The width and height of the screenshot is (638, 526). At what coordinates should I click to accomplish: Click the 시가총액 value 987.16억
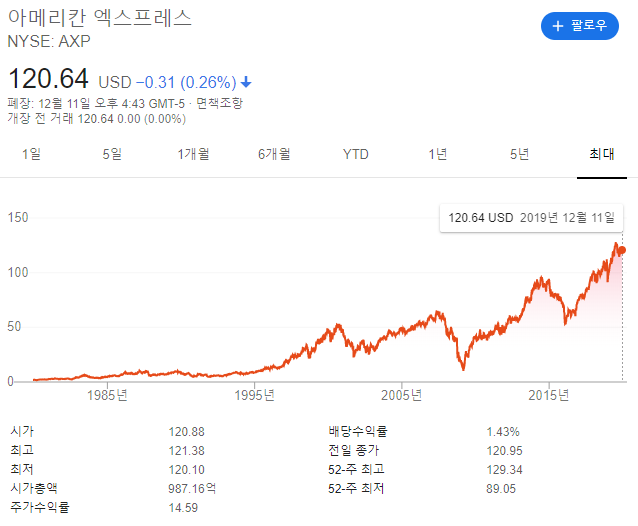coord(192,489)
